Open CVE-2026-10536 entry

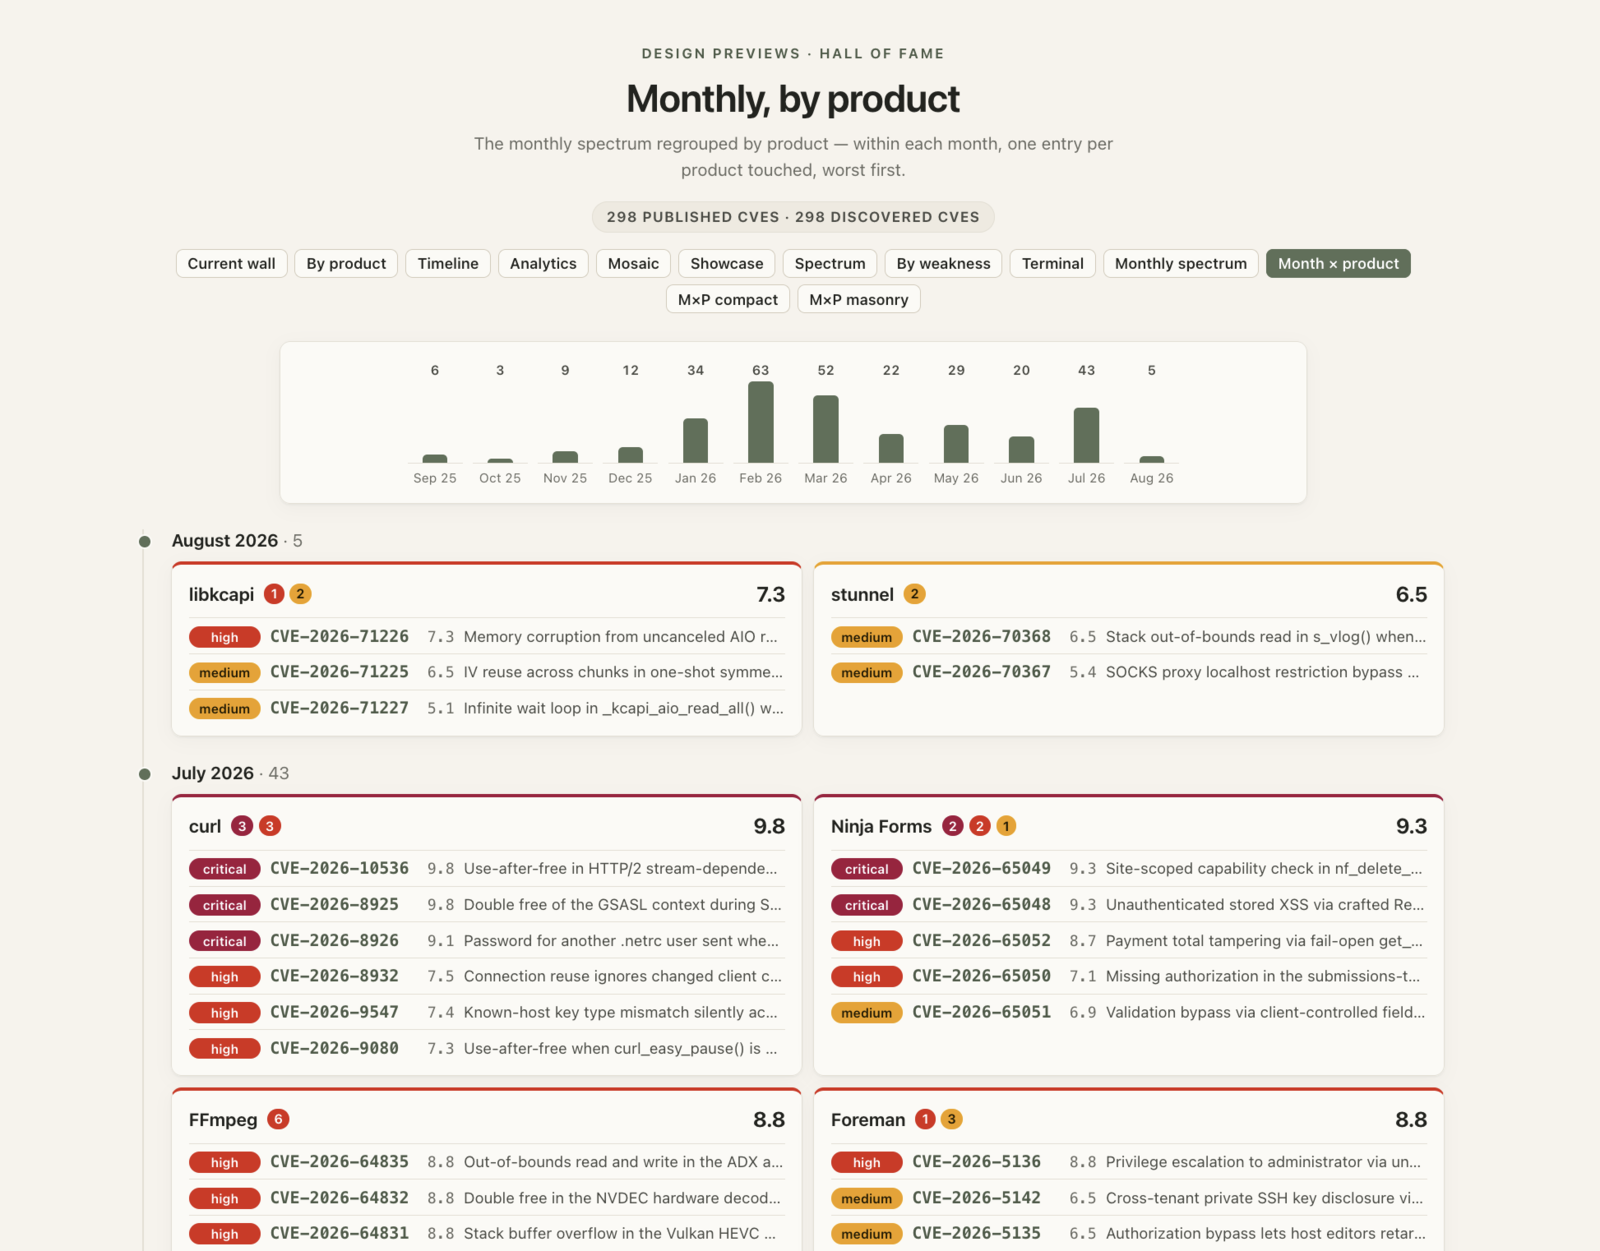click(x=486, y=869)
